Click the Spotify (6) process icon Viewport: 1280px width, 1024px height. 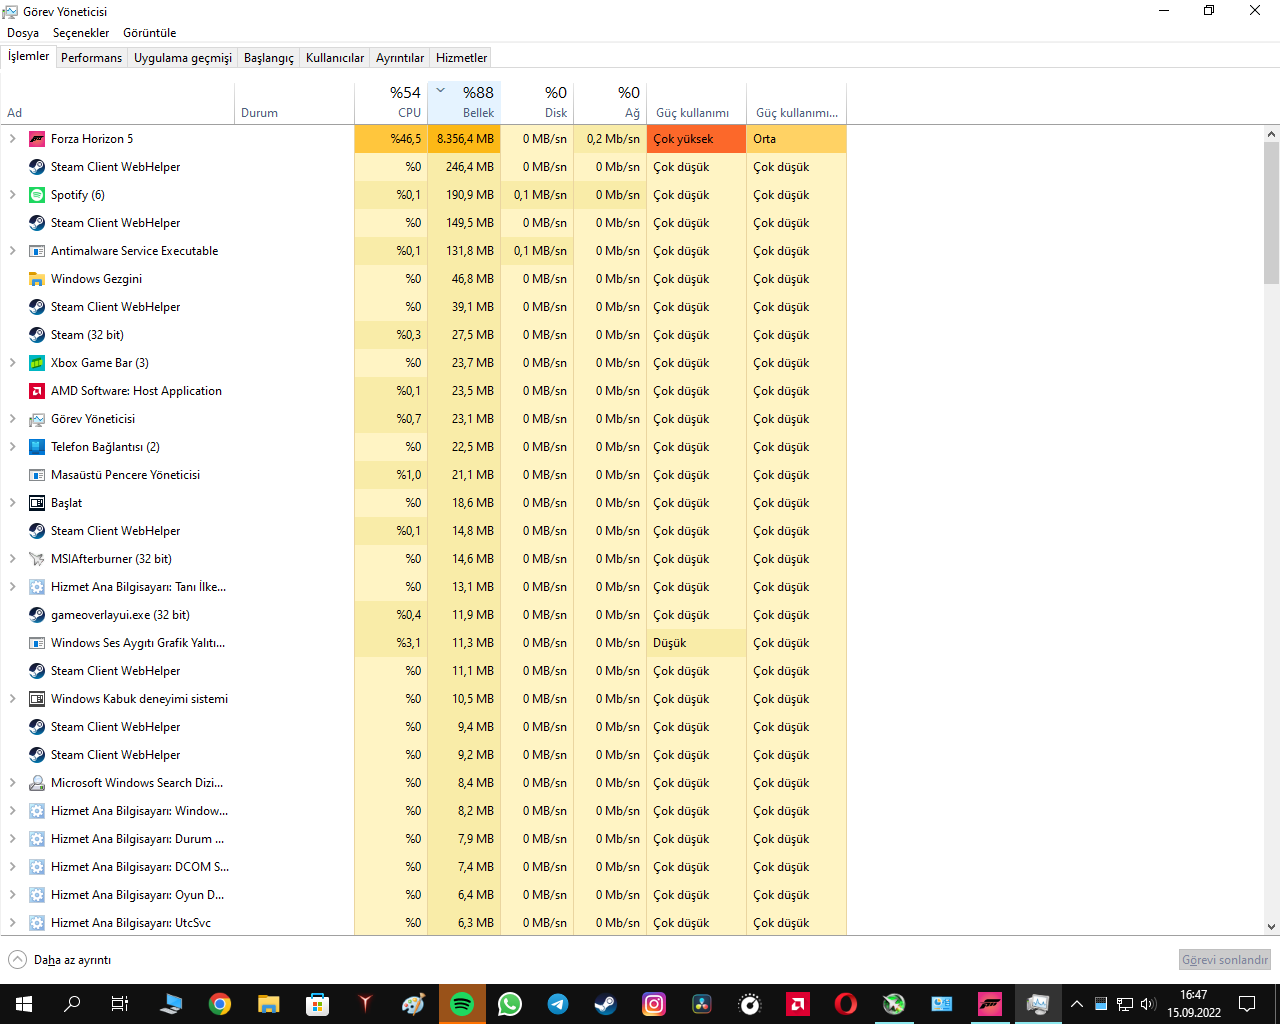[x=37, y=195]
